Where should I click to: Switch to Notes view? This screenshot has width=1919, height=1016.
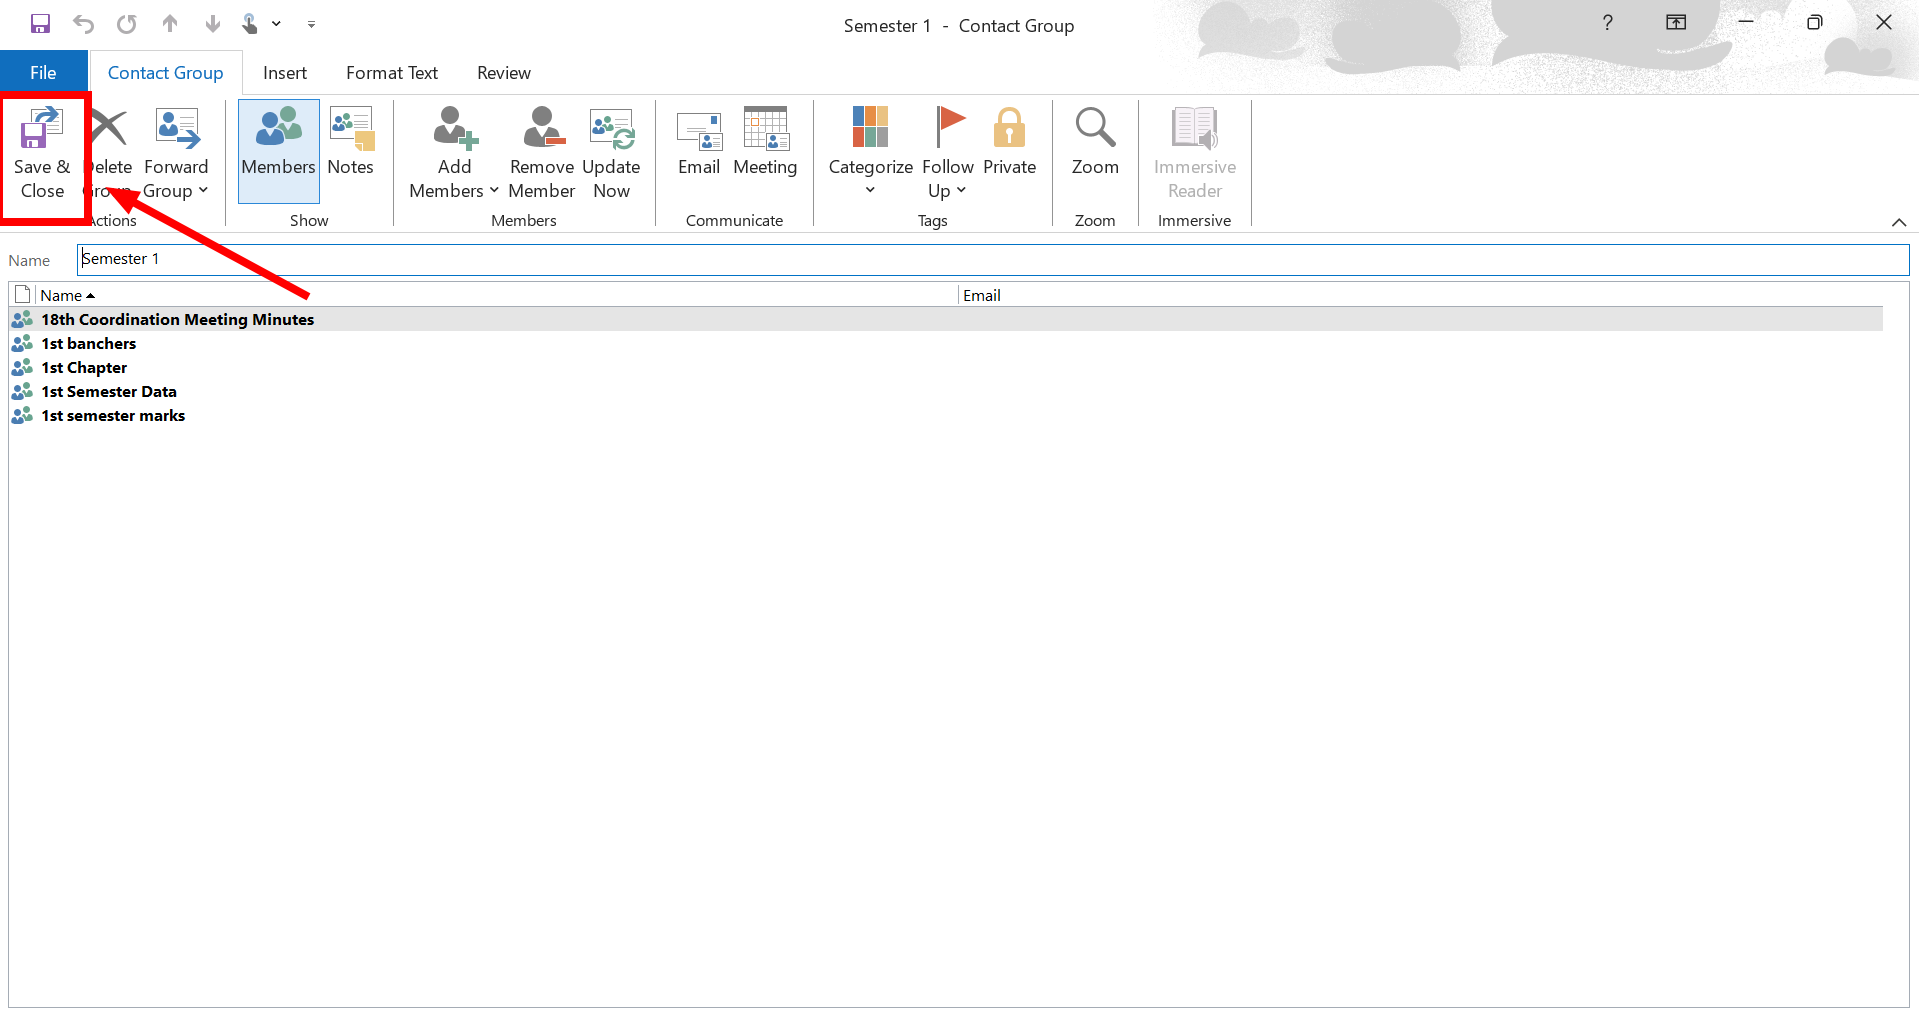350,142
